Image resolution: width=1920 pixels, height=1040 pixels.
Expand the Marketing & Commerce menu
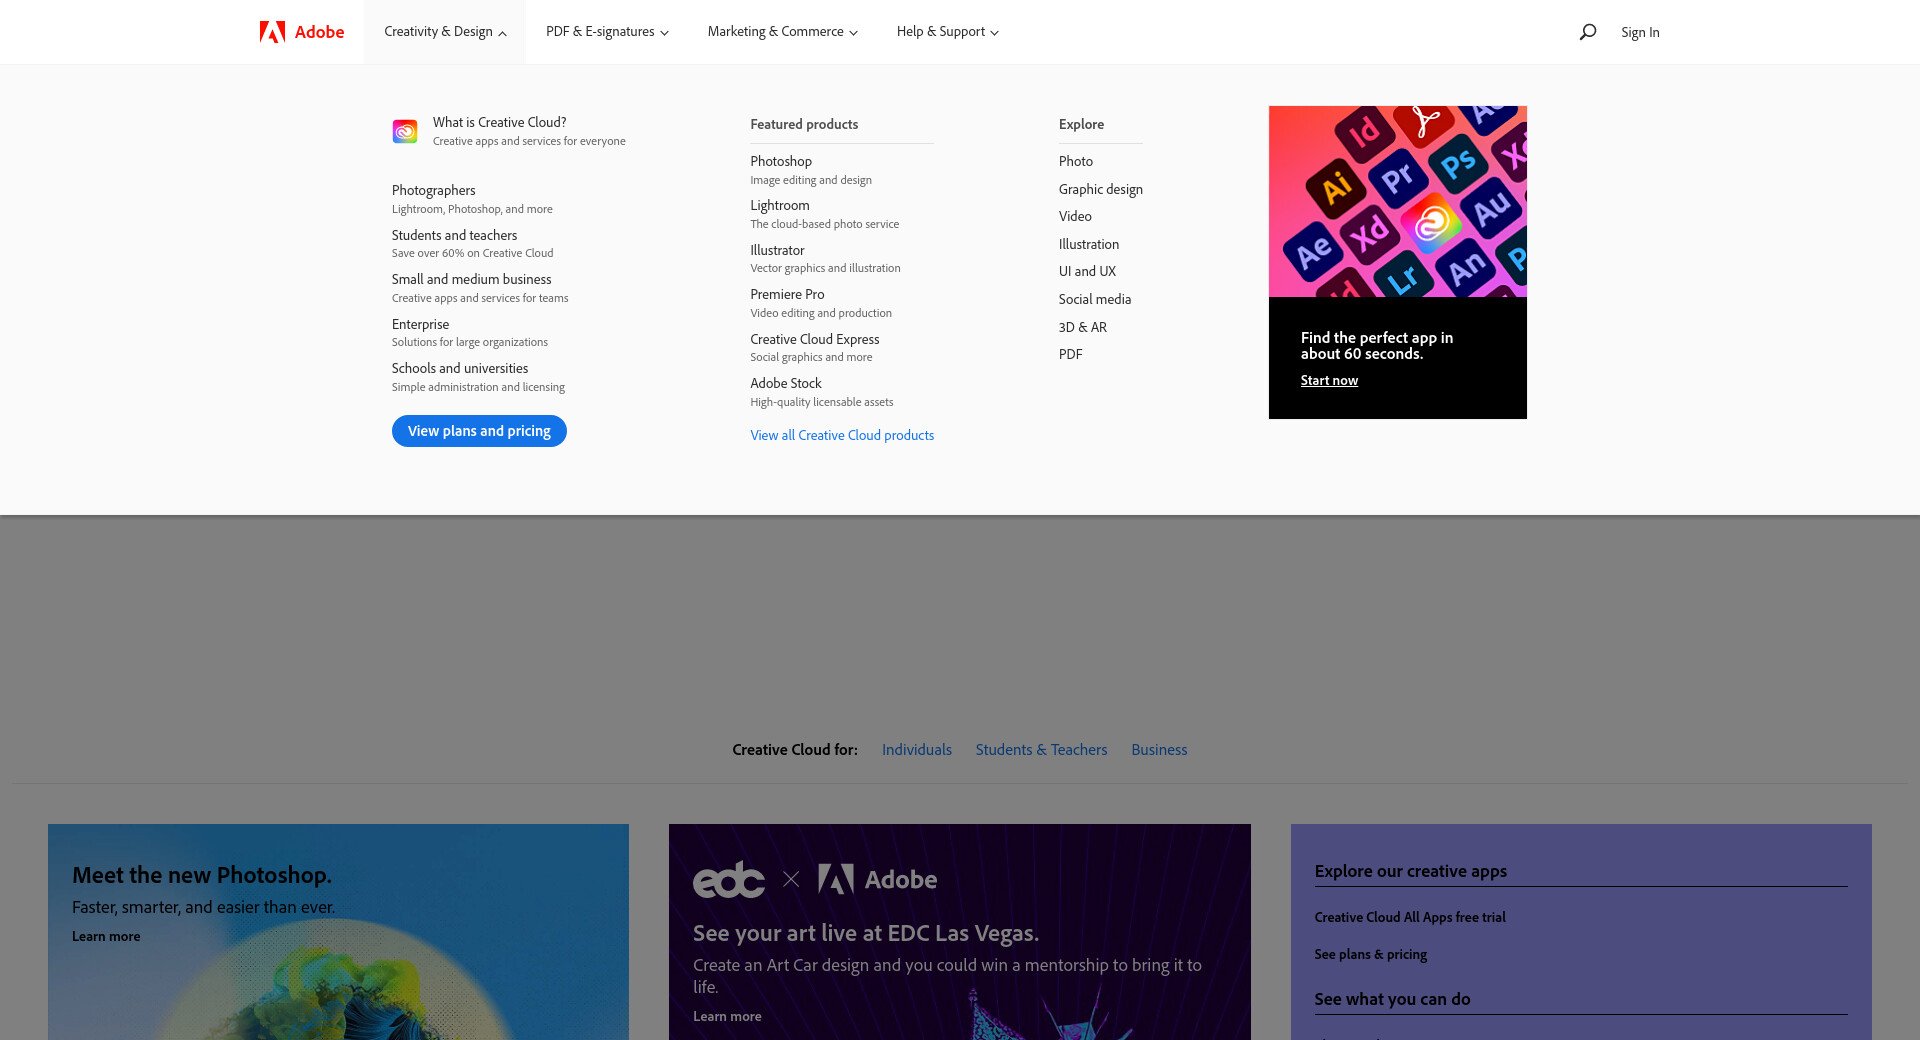(782, 32)
